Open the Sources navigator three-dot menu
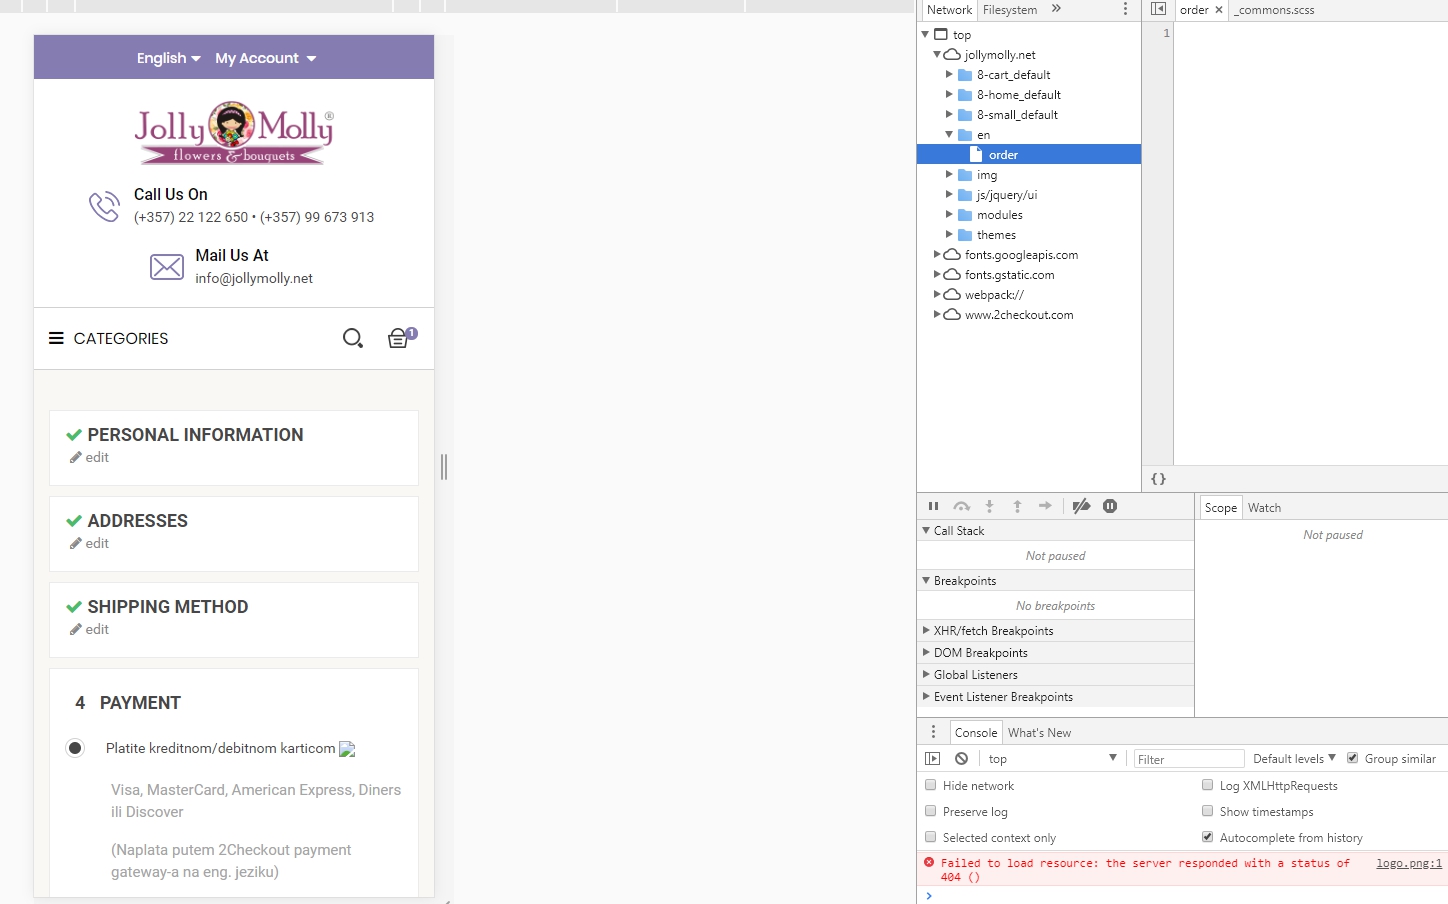Screen dimensions: 1448x904 pos(1125,9)
